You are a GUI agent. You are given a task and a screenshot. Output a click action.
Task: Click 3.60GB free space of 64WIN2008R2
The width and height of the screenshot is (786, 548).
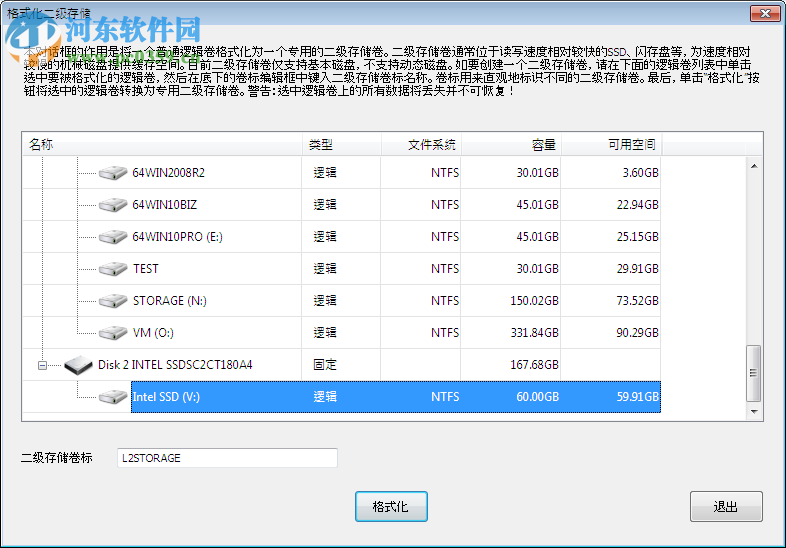pos(641,173)
